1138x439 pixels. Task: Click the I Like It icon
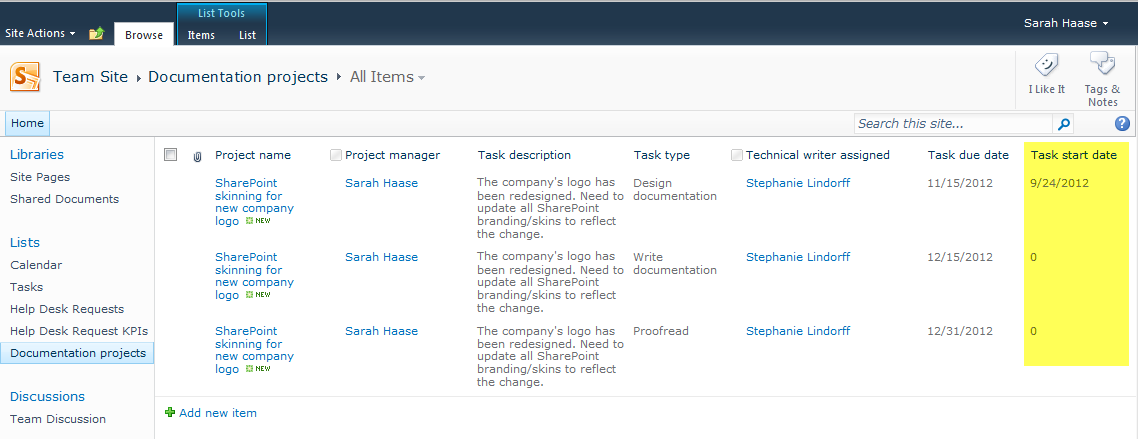[1046, 66]
